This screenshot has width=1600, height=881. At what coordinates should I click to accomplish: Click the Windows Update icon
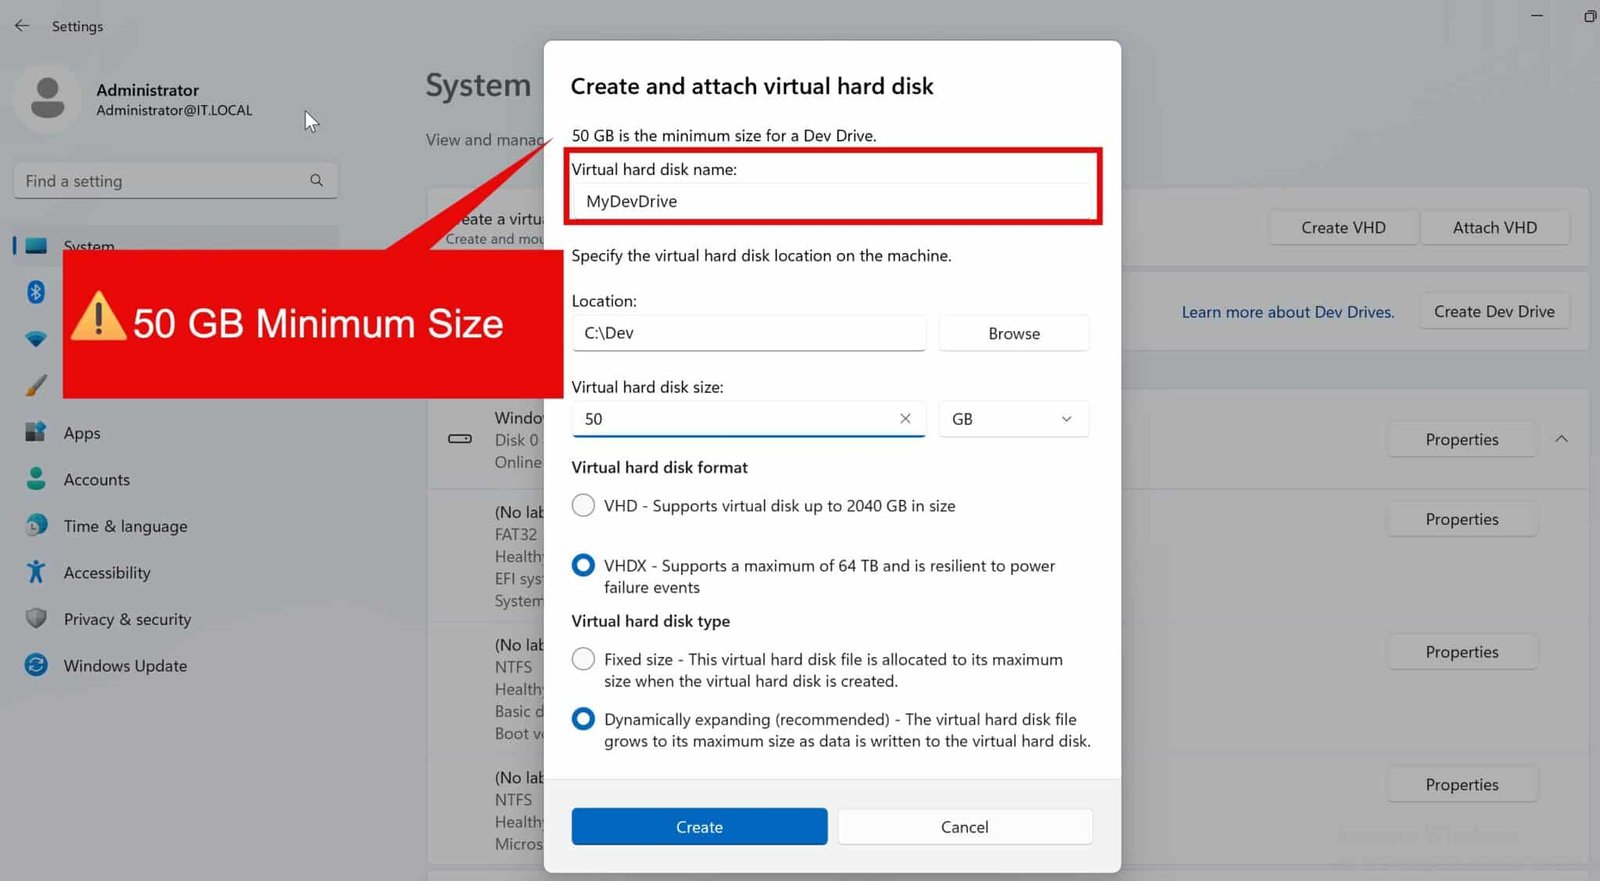[x=36, y=665]
